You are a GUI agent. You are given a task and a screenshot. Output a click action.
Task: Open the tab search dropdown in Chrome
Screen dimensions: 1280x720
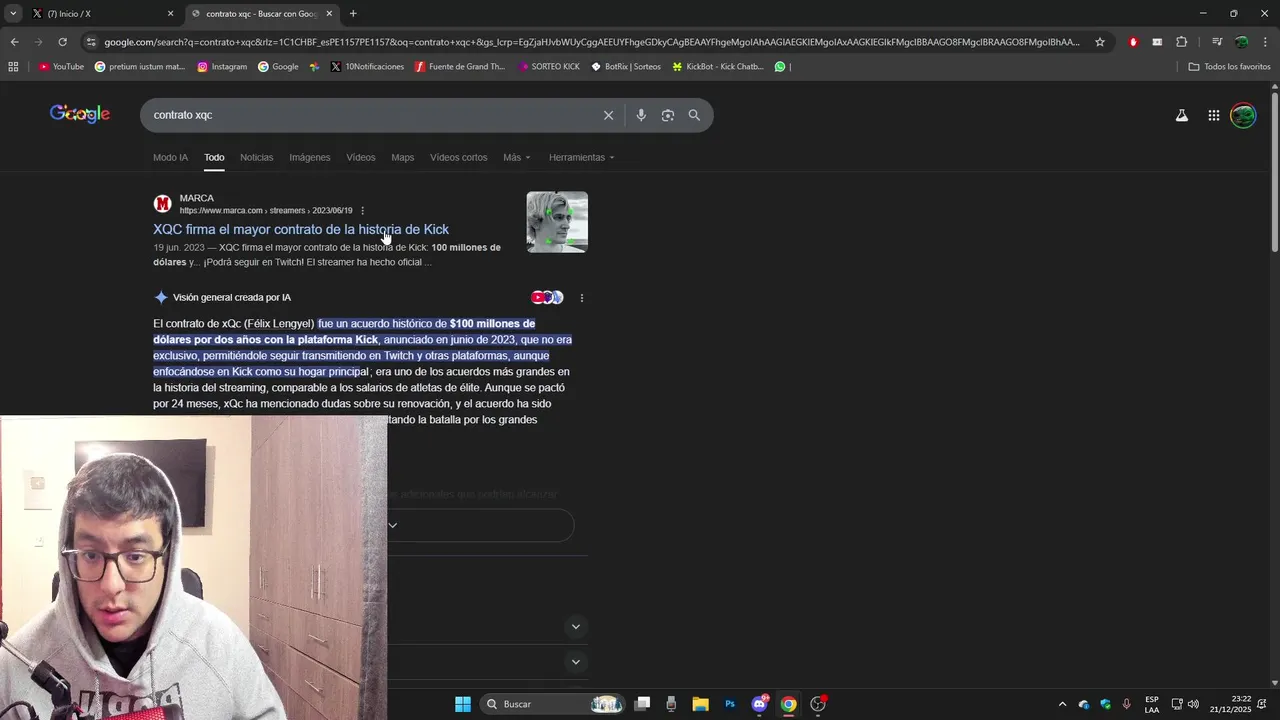tap(13, 14)
